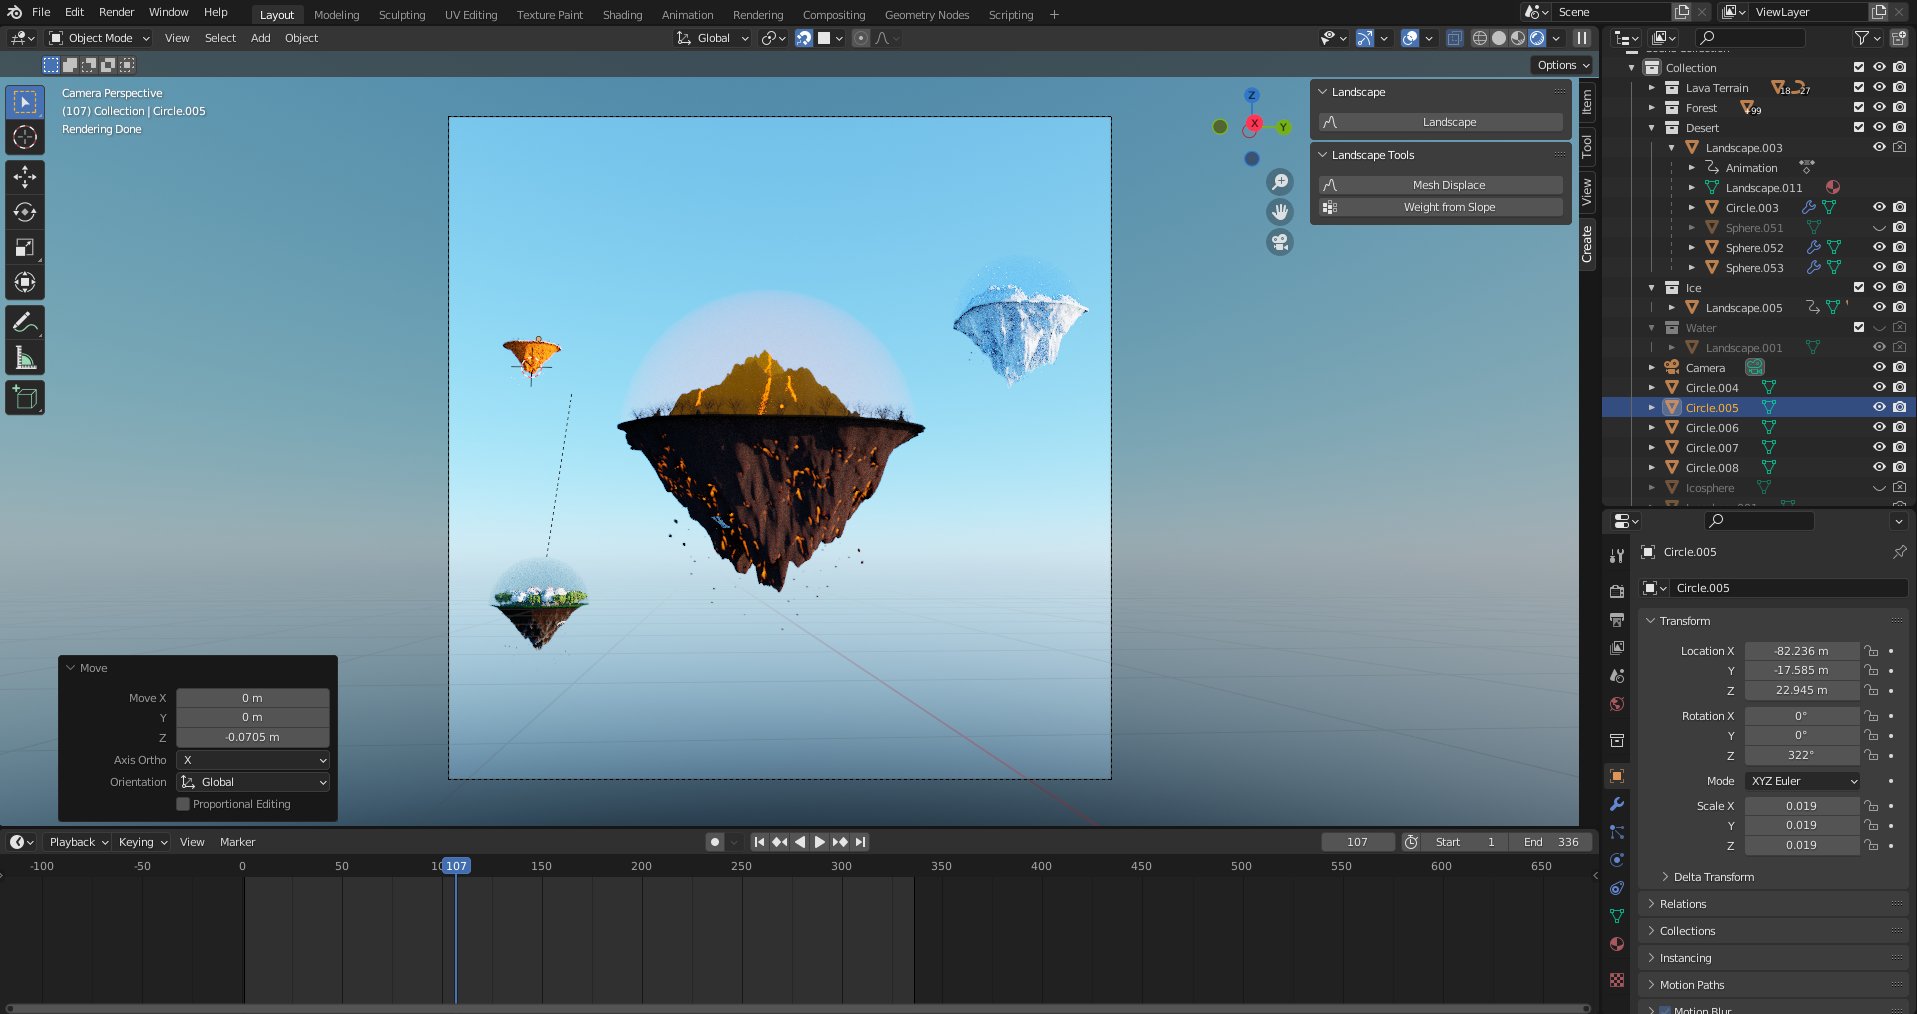The image size is (1917, 1014).
Task: Hide Camera object with its eye icon
Action: [1879, 368]
